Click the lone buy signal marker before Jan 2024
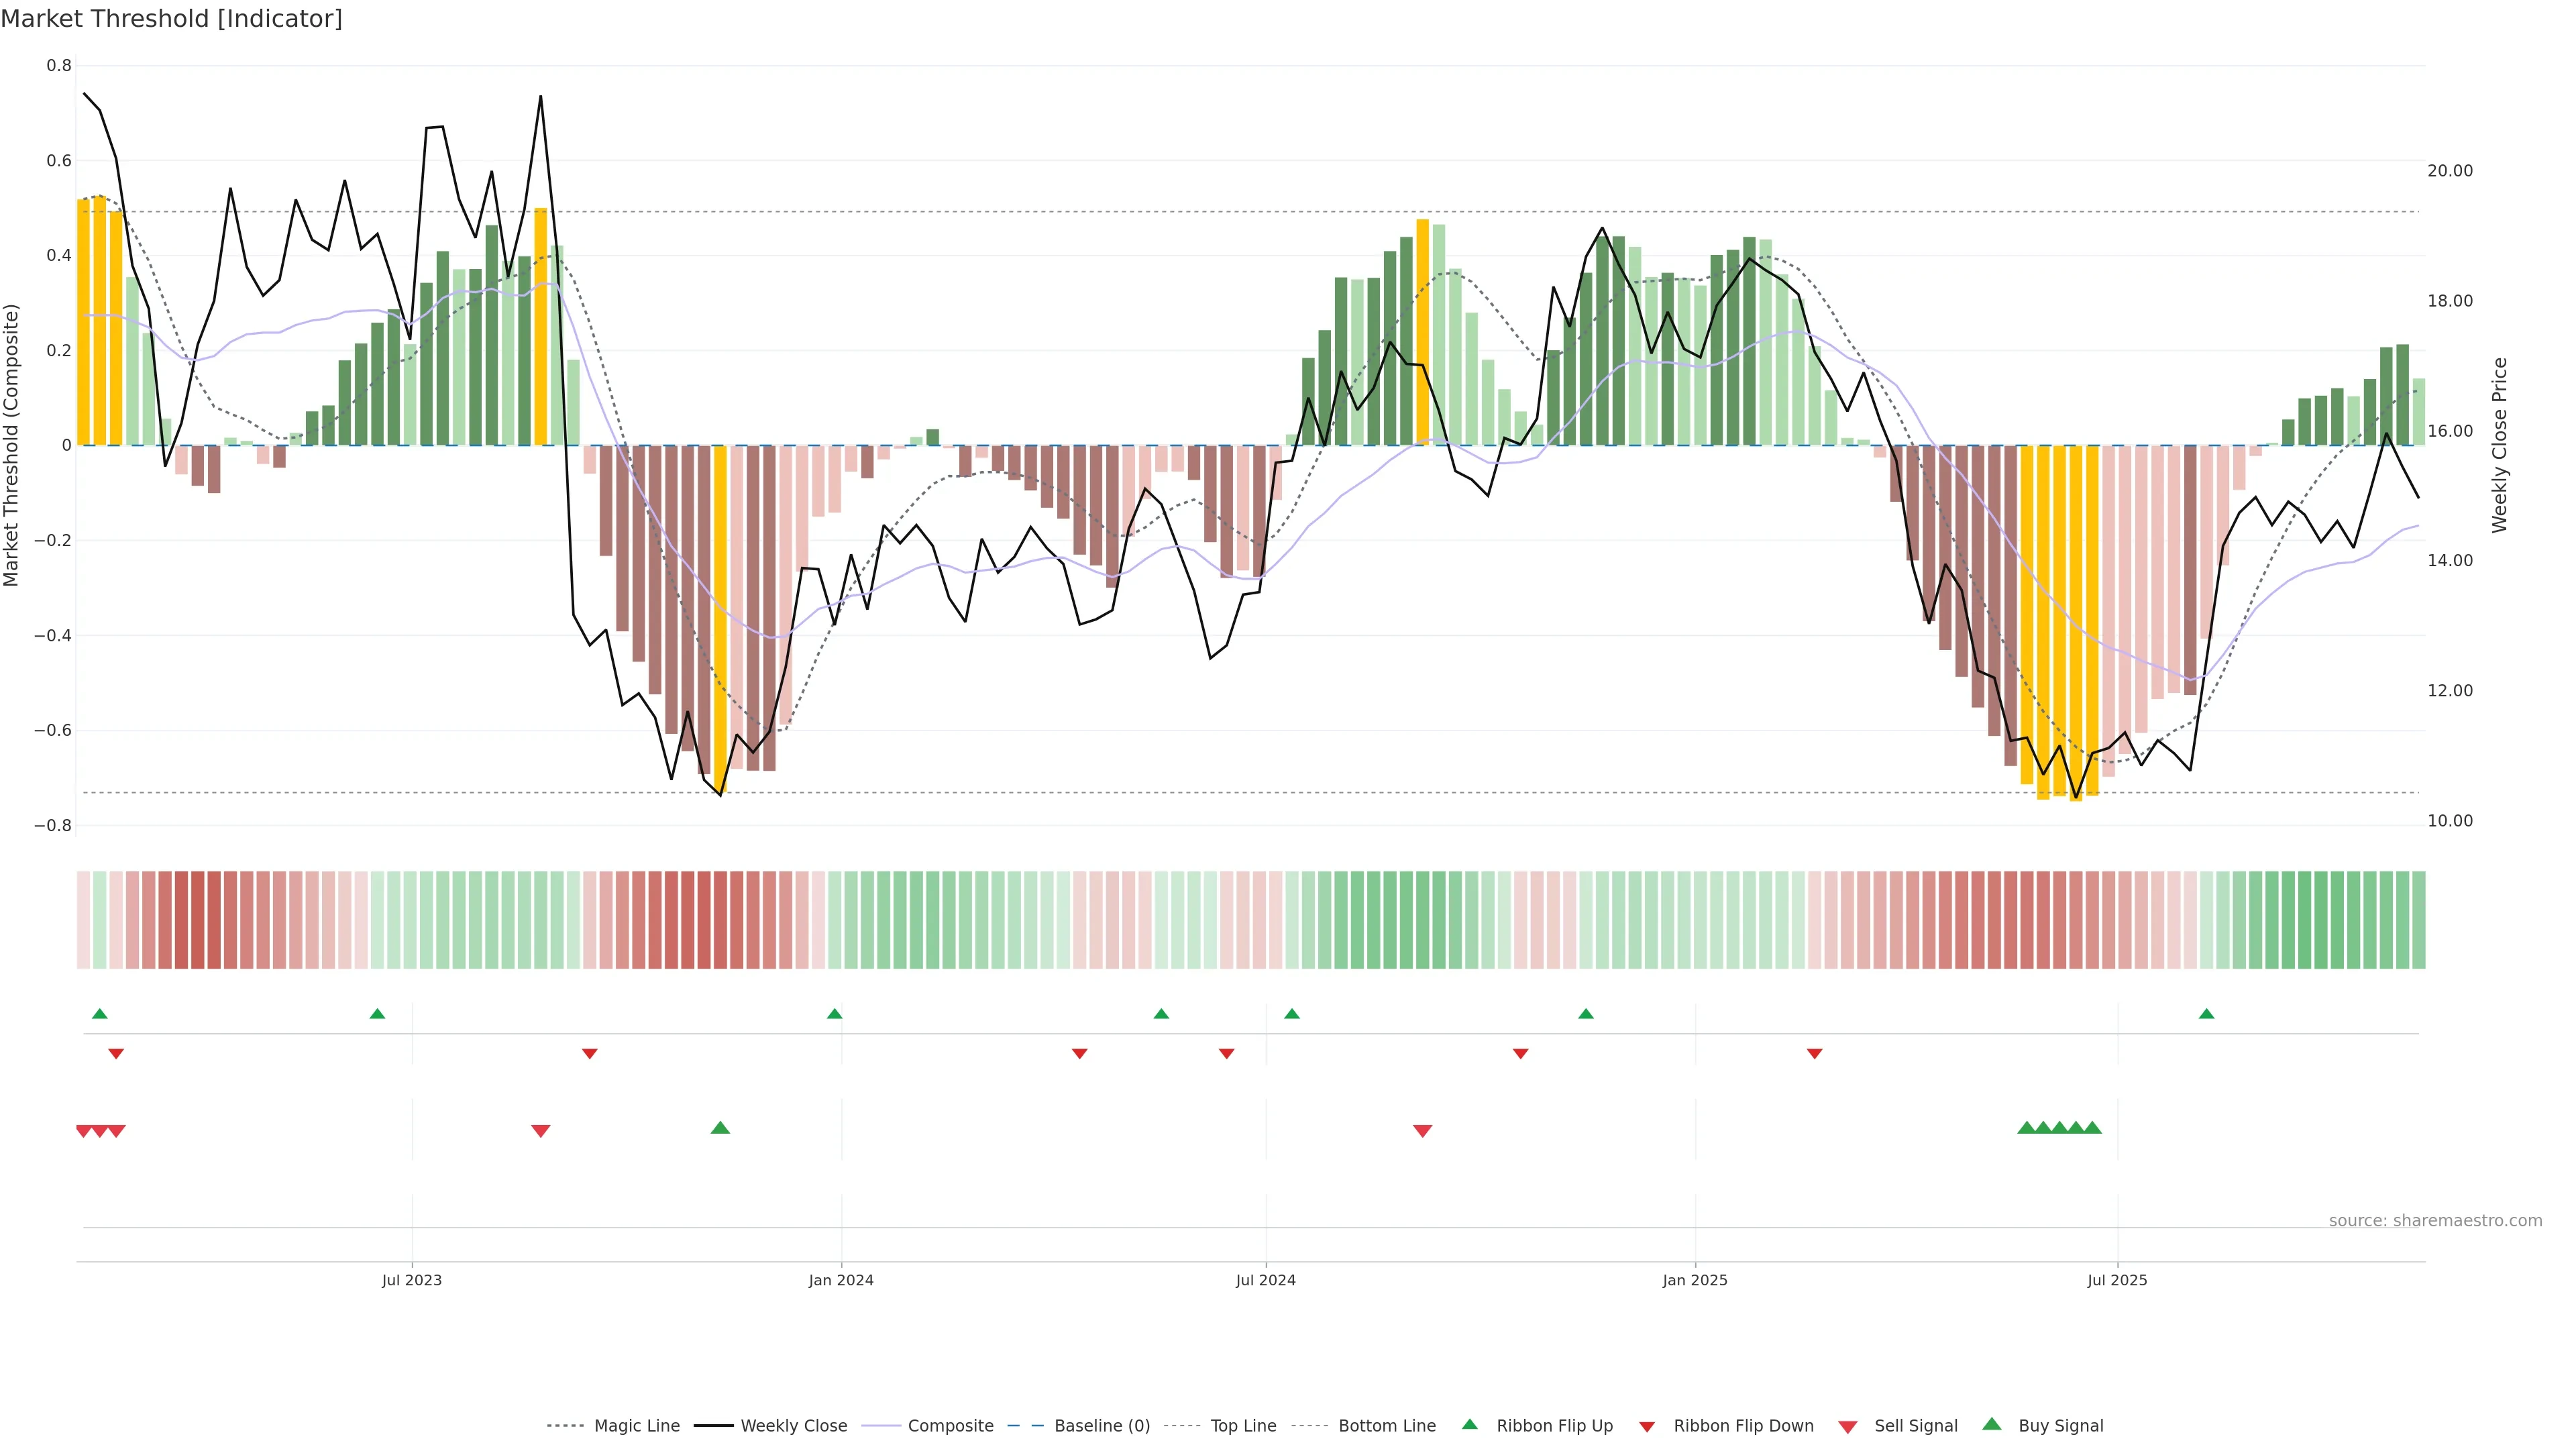Screen dimensions: 2576x1449 coord(720,1128)
